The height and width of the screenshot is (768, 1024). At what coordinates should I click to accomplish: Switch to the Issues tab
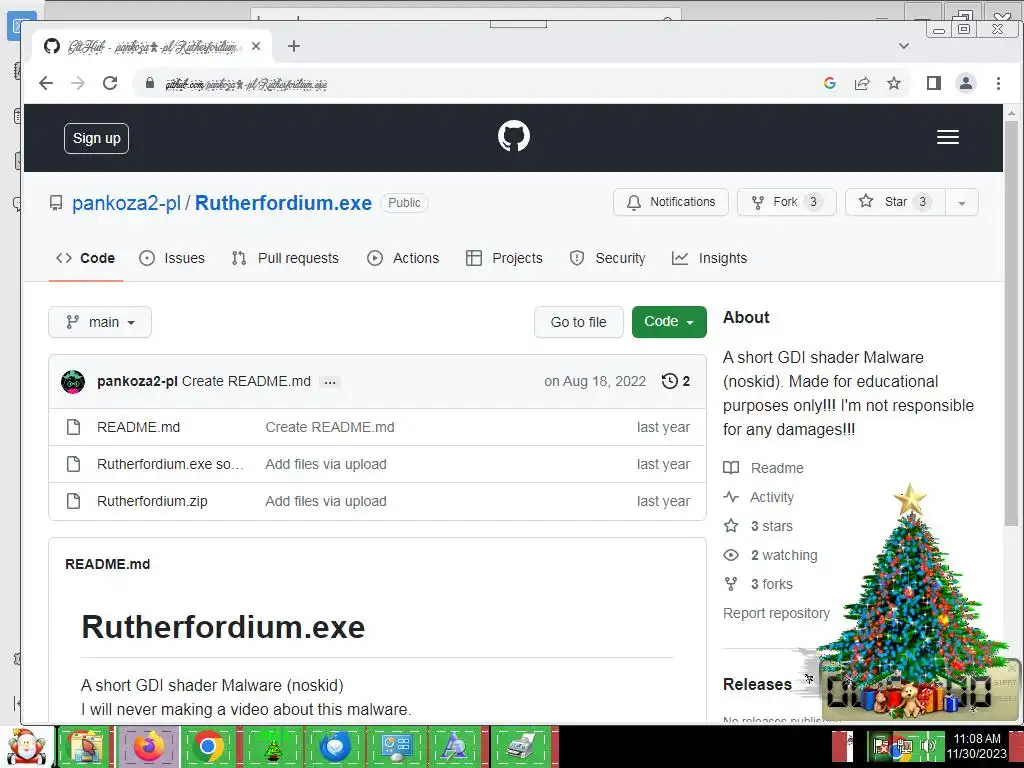(x=172, y=258)
